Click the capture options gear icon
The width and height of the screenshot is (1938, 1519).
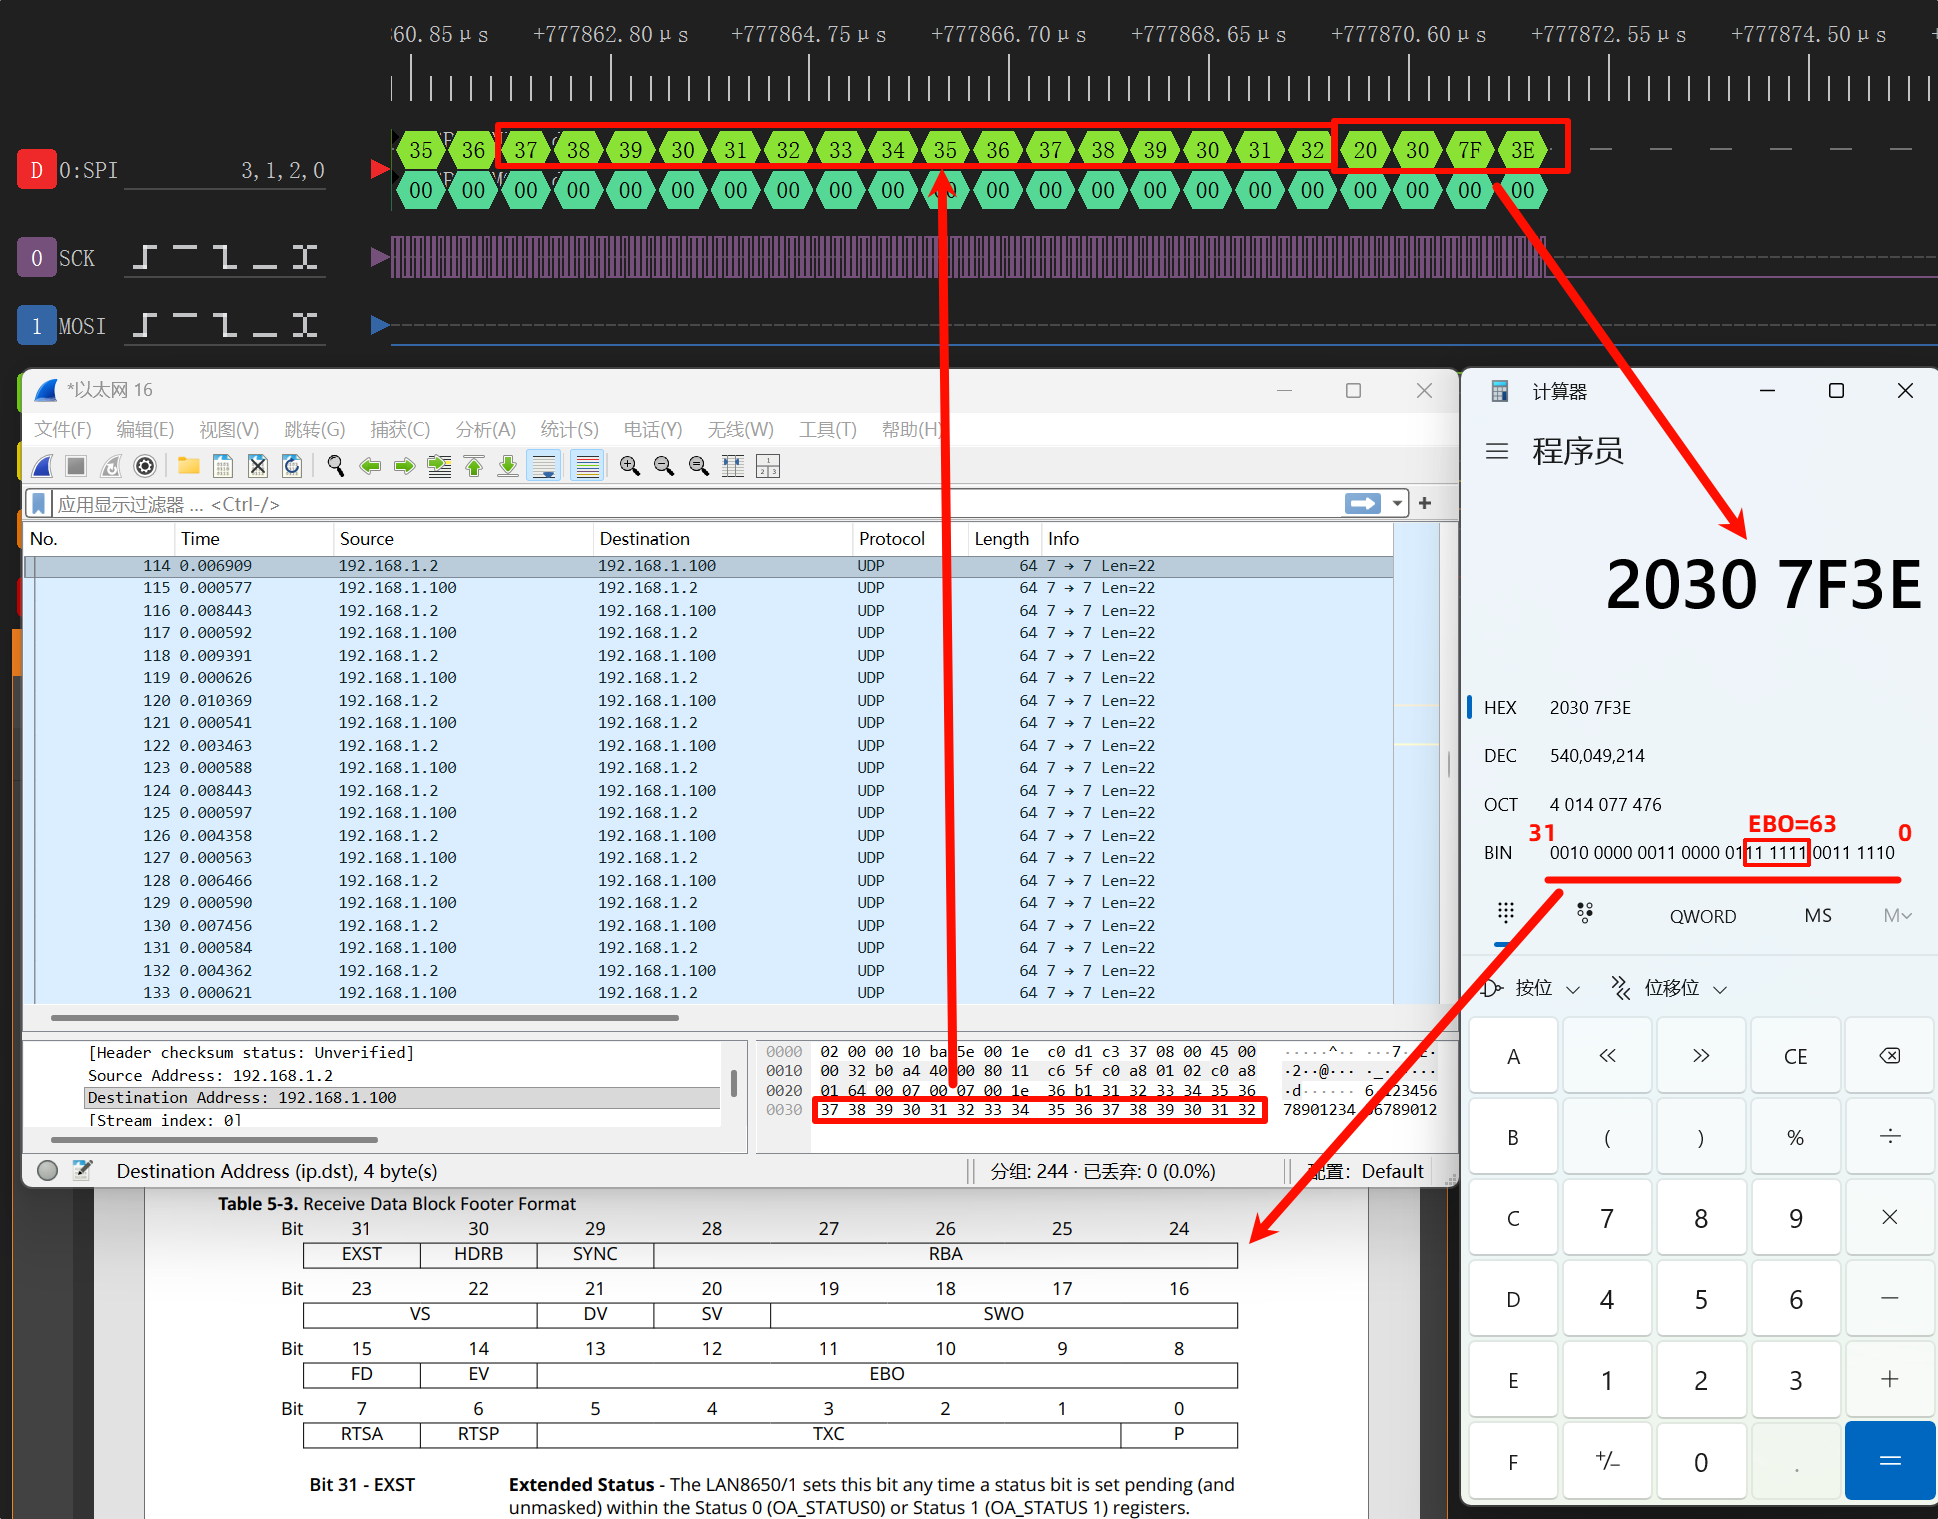click(x=145, y=466)
